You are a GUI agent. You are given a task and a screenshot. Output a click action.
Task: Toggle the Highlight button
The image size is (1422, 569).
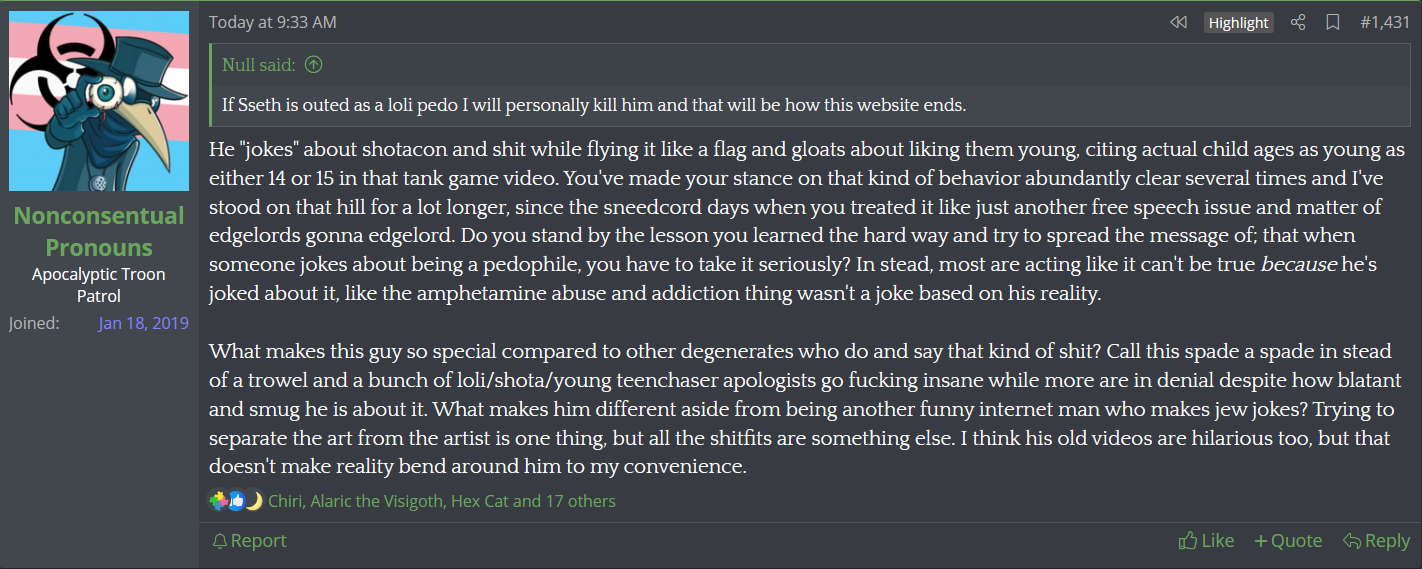[x=1238, y=23]
